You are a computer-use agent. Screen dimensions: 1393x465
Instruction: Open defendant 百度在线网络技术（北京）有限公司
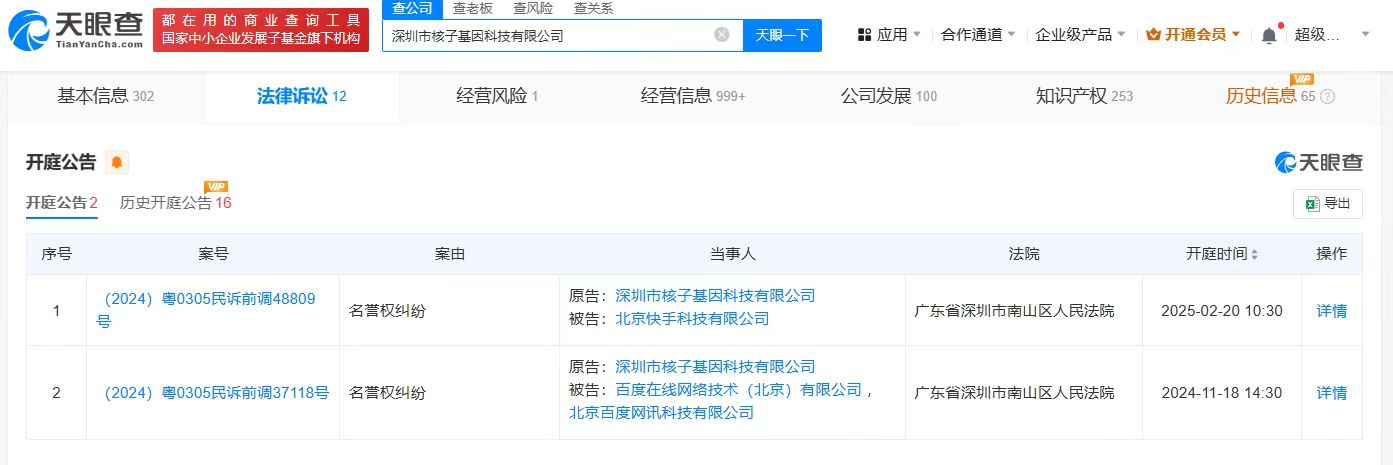point(738,390)
